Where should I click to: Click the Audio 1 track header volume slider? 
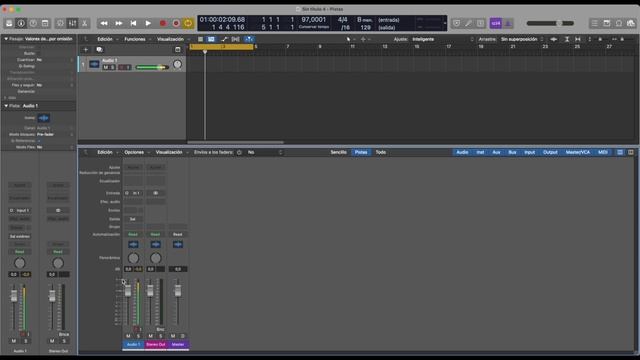152,67
